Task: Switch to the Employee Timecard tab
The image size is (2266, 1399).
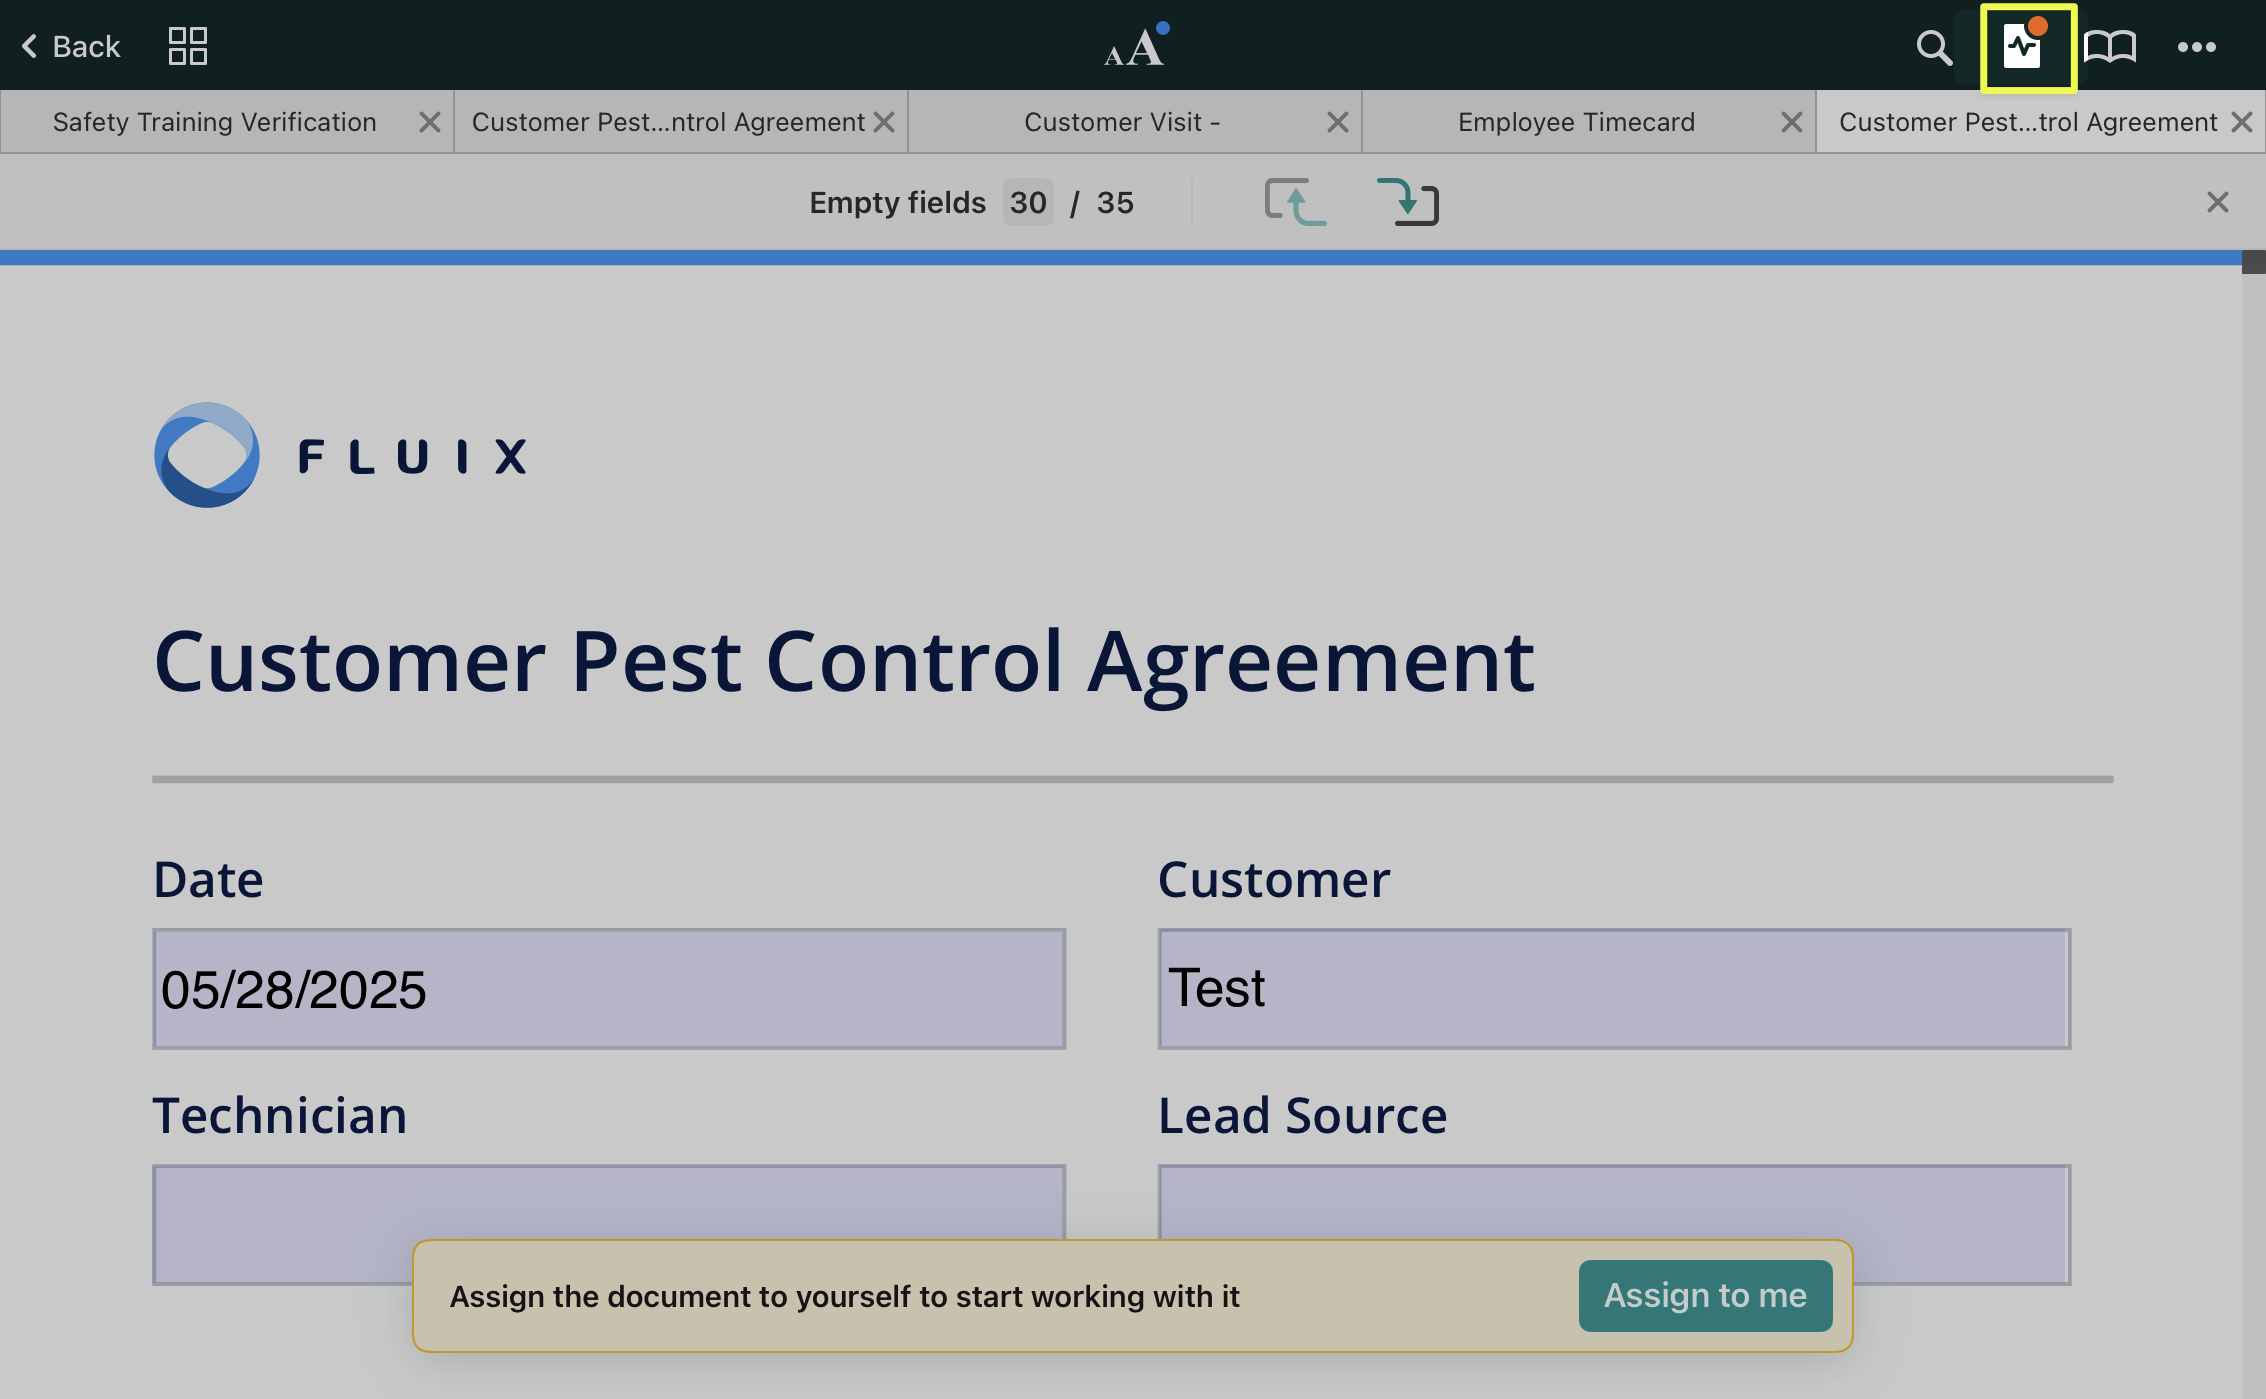Action: click(1575, 122)
